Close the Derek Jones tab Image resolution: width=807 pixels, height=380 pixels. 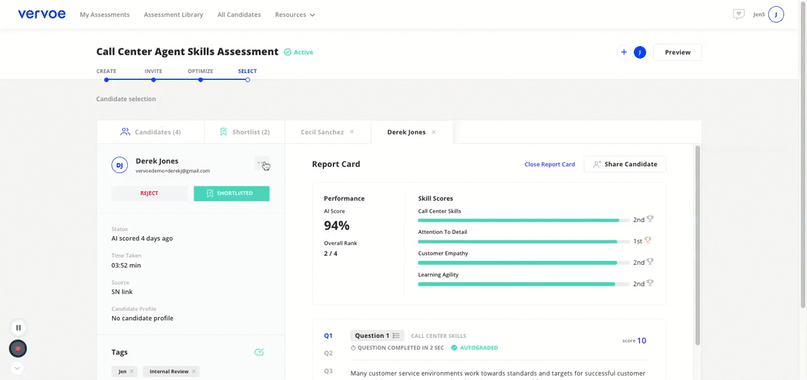[434, 132]
